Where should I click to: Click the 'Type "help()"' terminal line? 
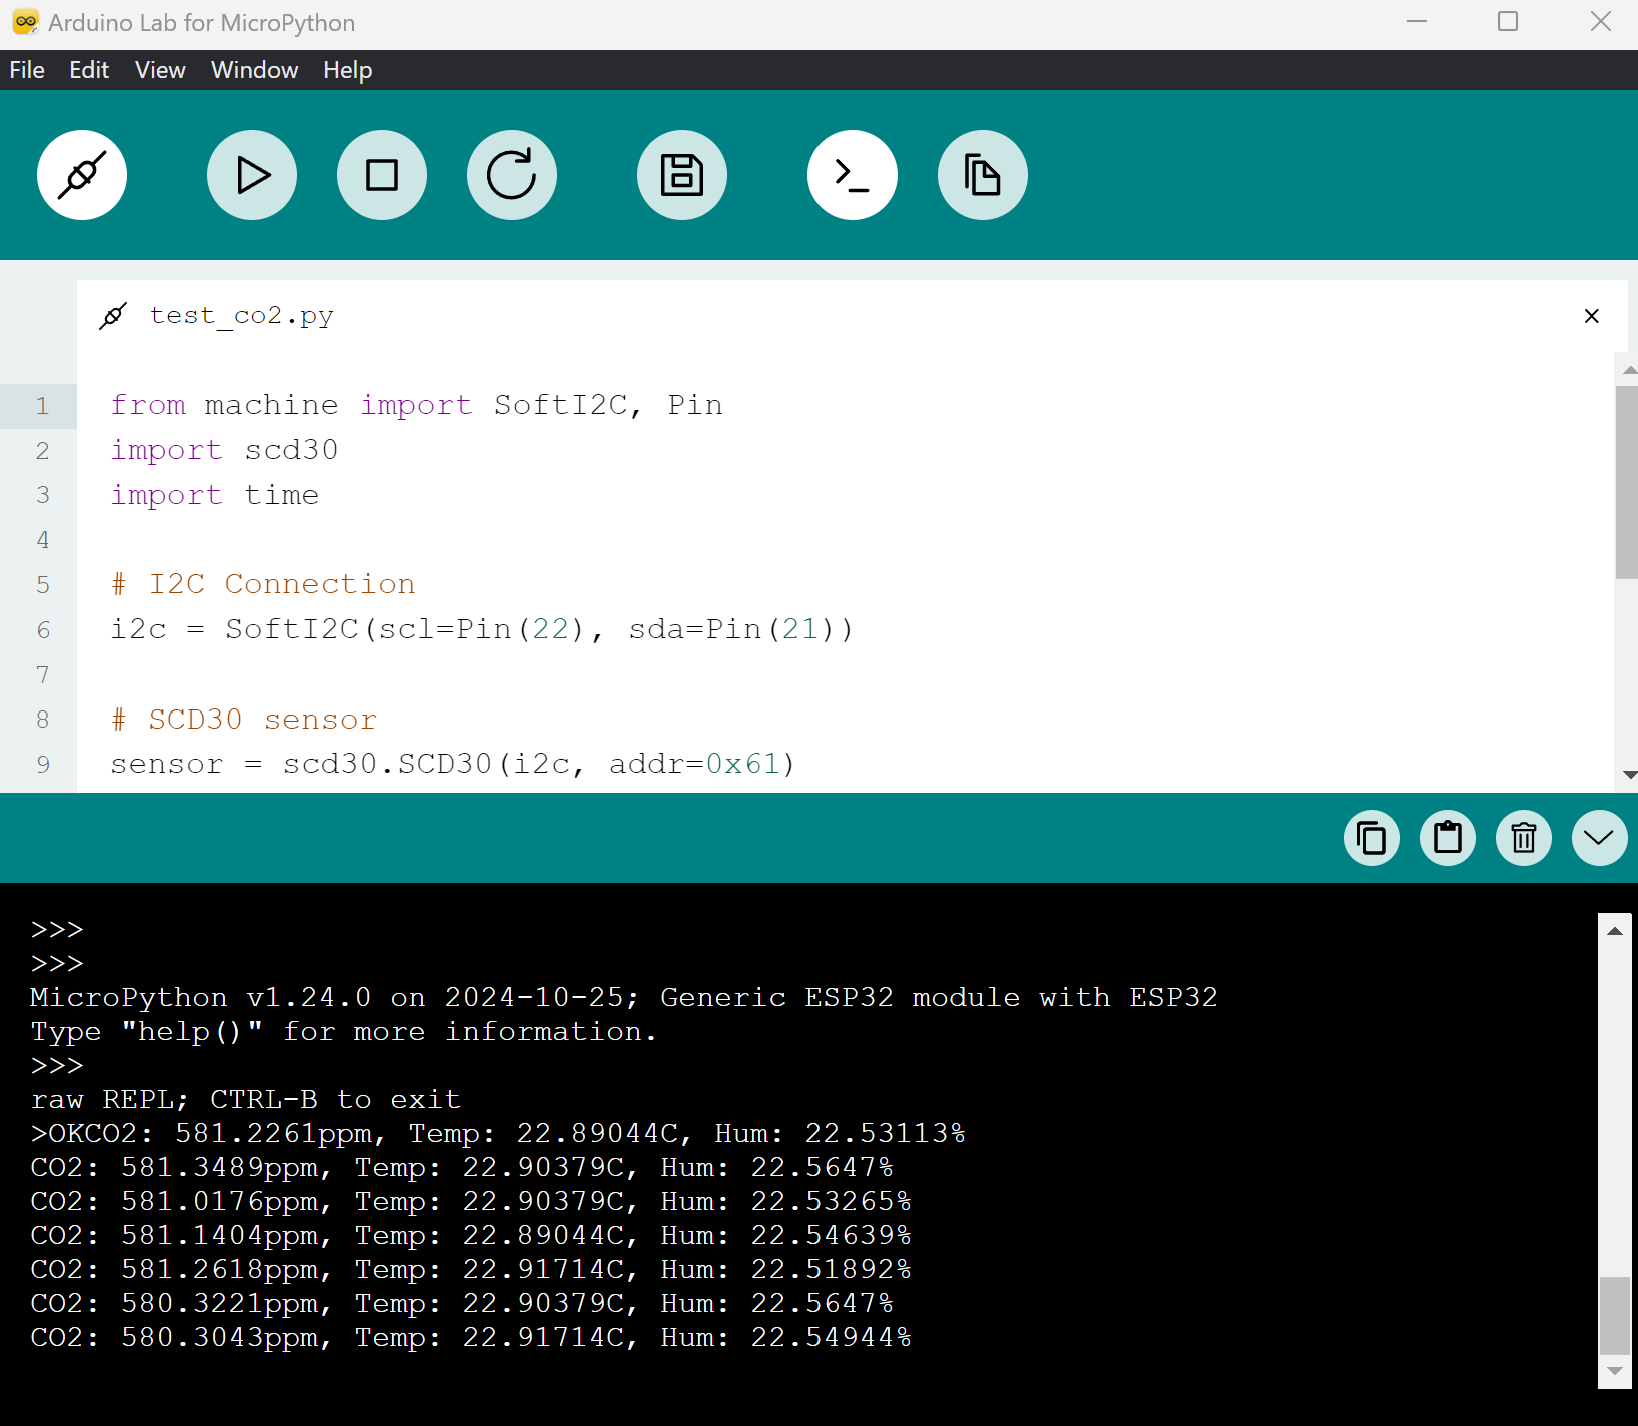click(344, 1031)
